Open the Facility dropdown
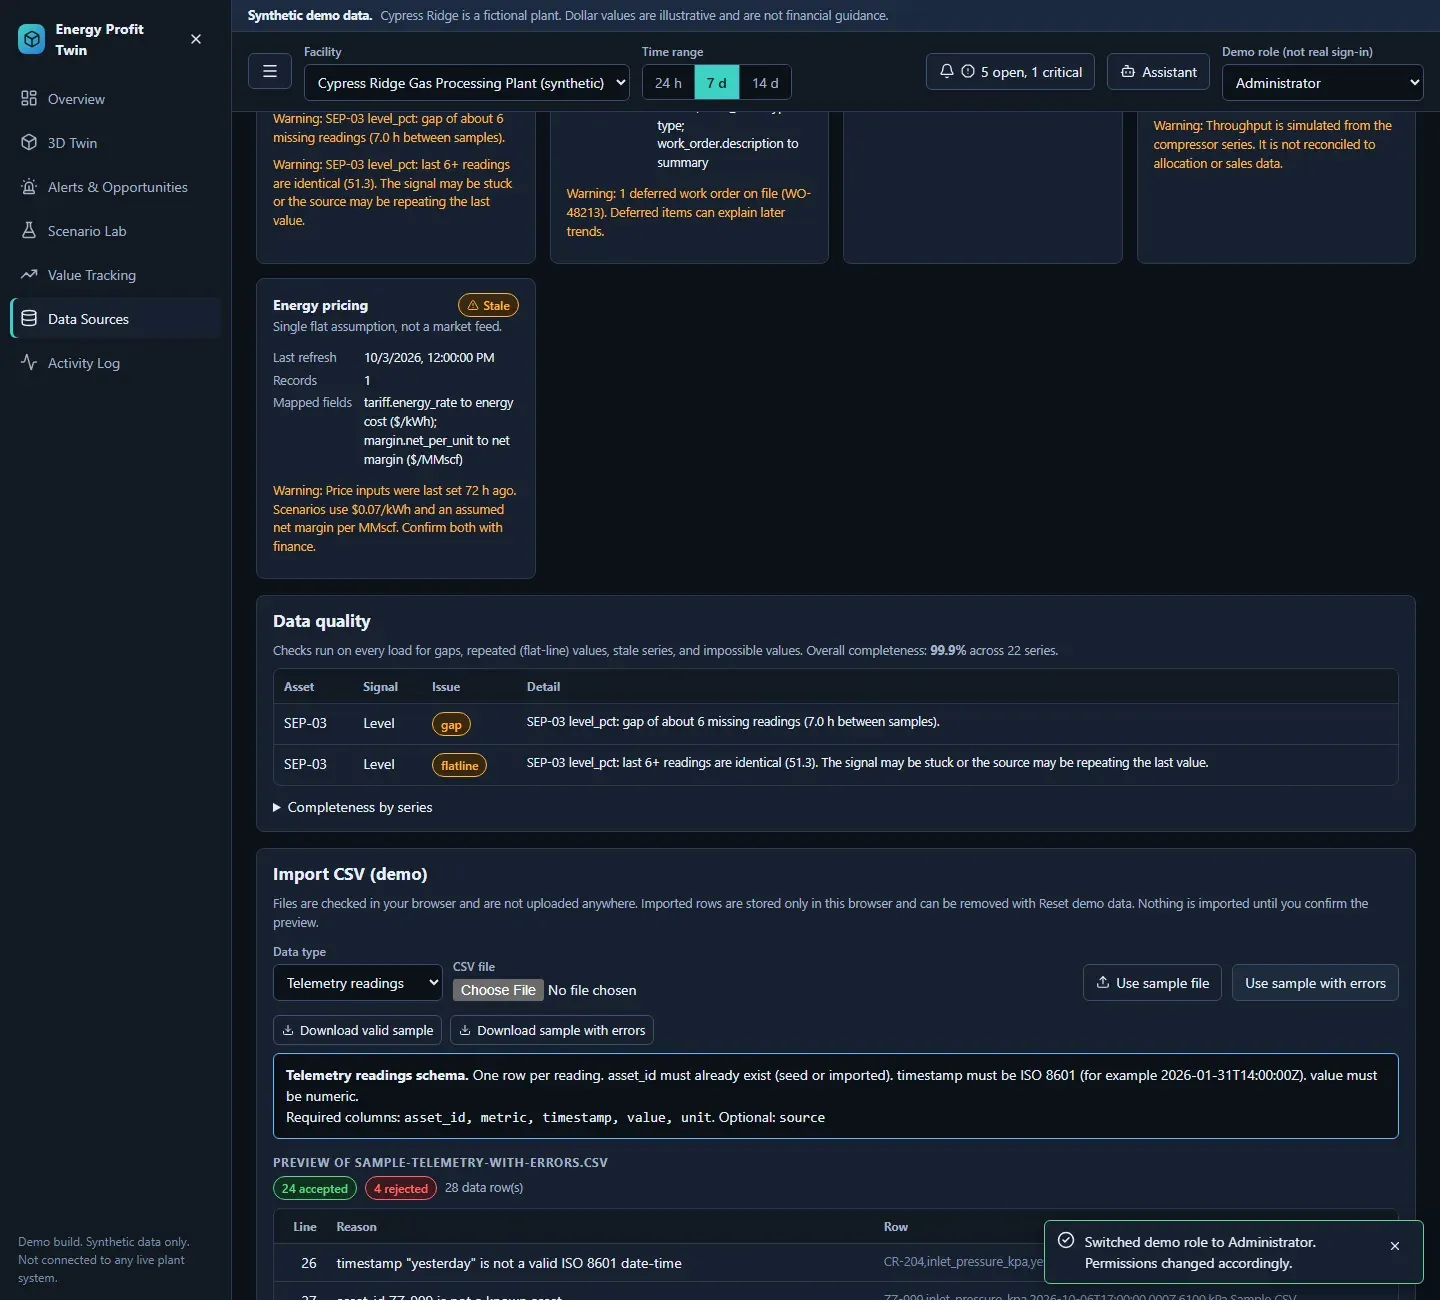Image resolution: width=1440 pixels, height=1300 pixels. [x=467, y=83]
